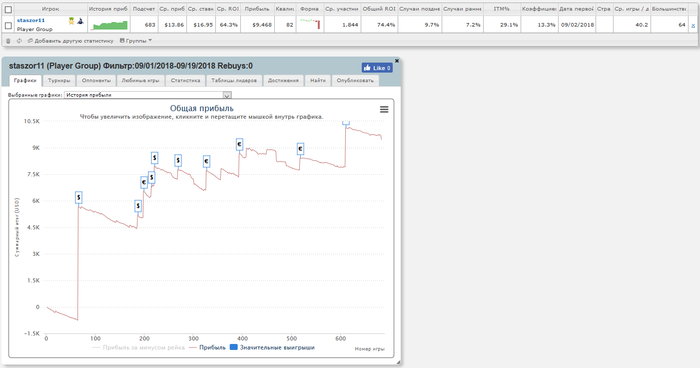Click the Общая прибыль chart title
The image size is (700, 368).
201,108
